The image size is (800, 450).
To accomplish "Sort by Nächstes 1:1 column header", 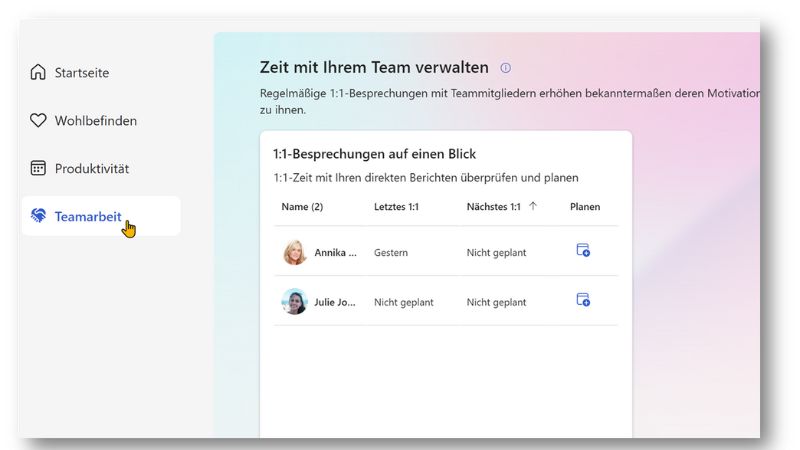I will point(493,207).
